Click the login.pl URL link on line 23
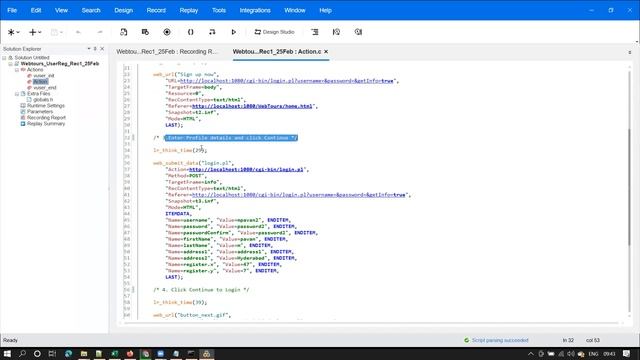 [x=287, y=81]
